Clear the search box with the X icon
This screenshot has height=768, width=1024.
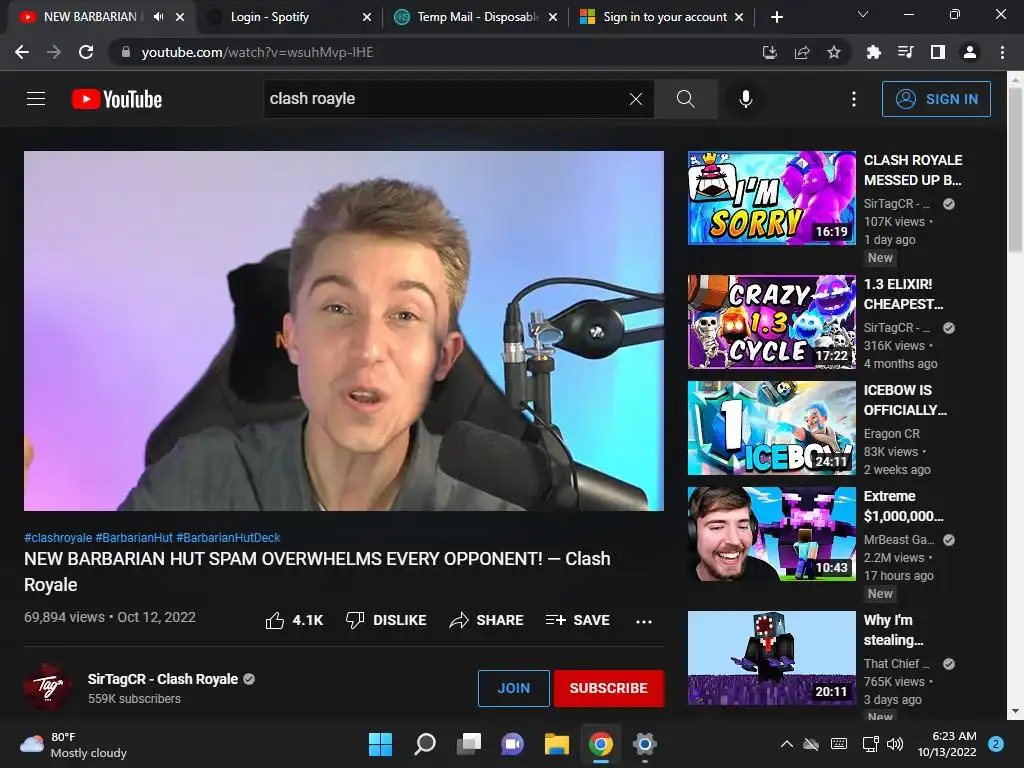635,99
